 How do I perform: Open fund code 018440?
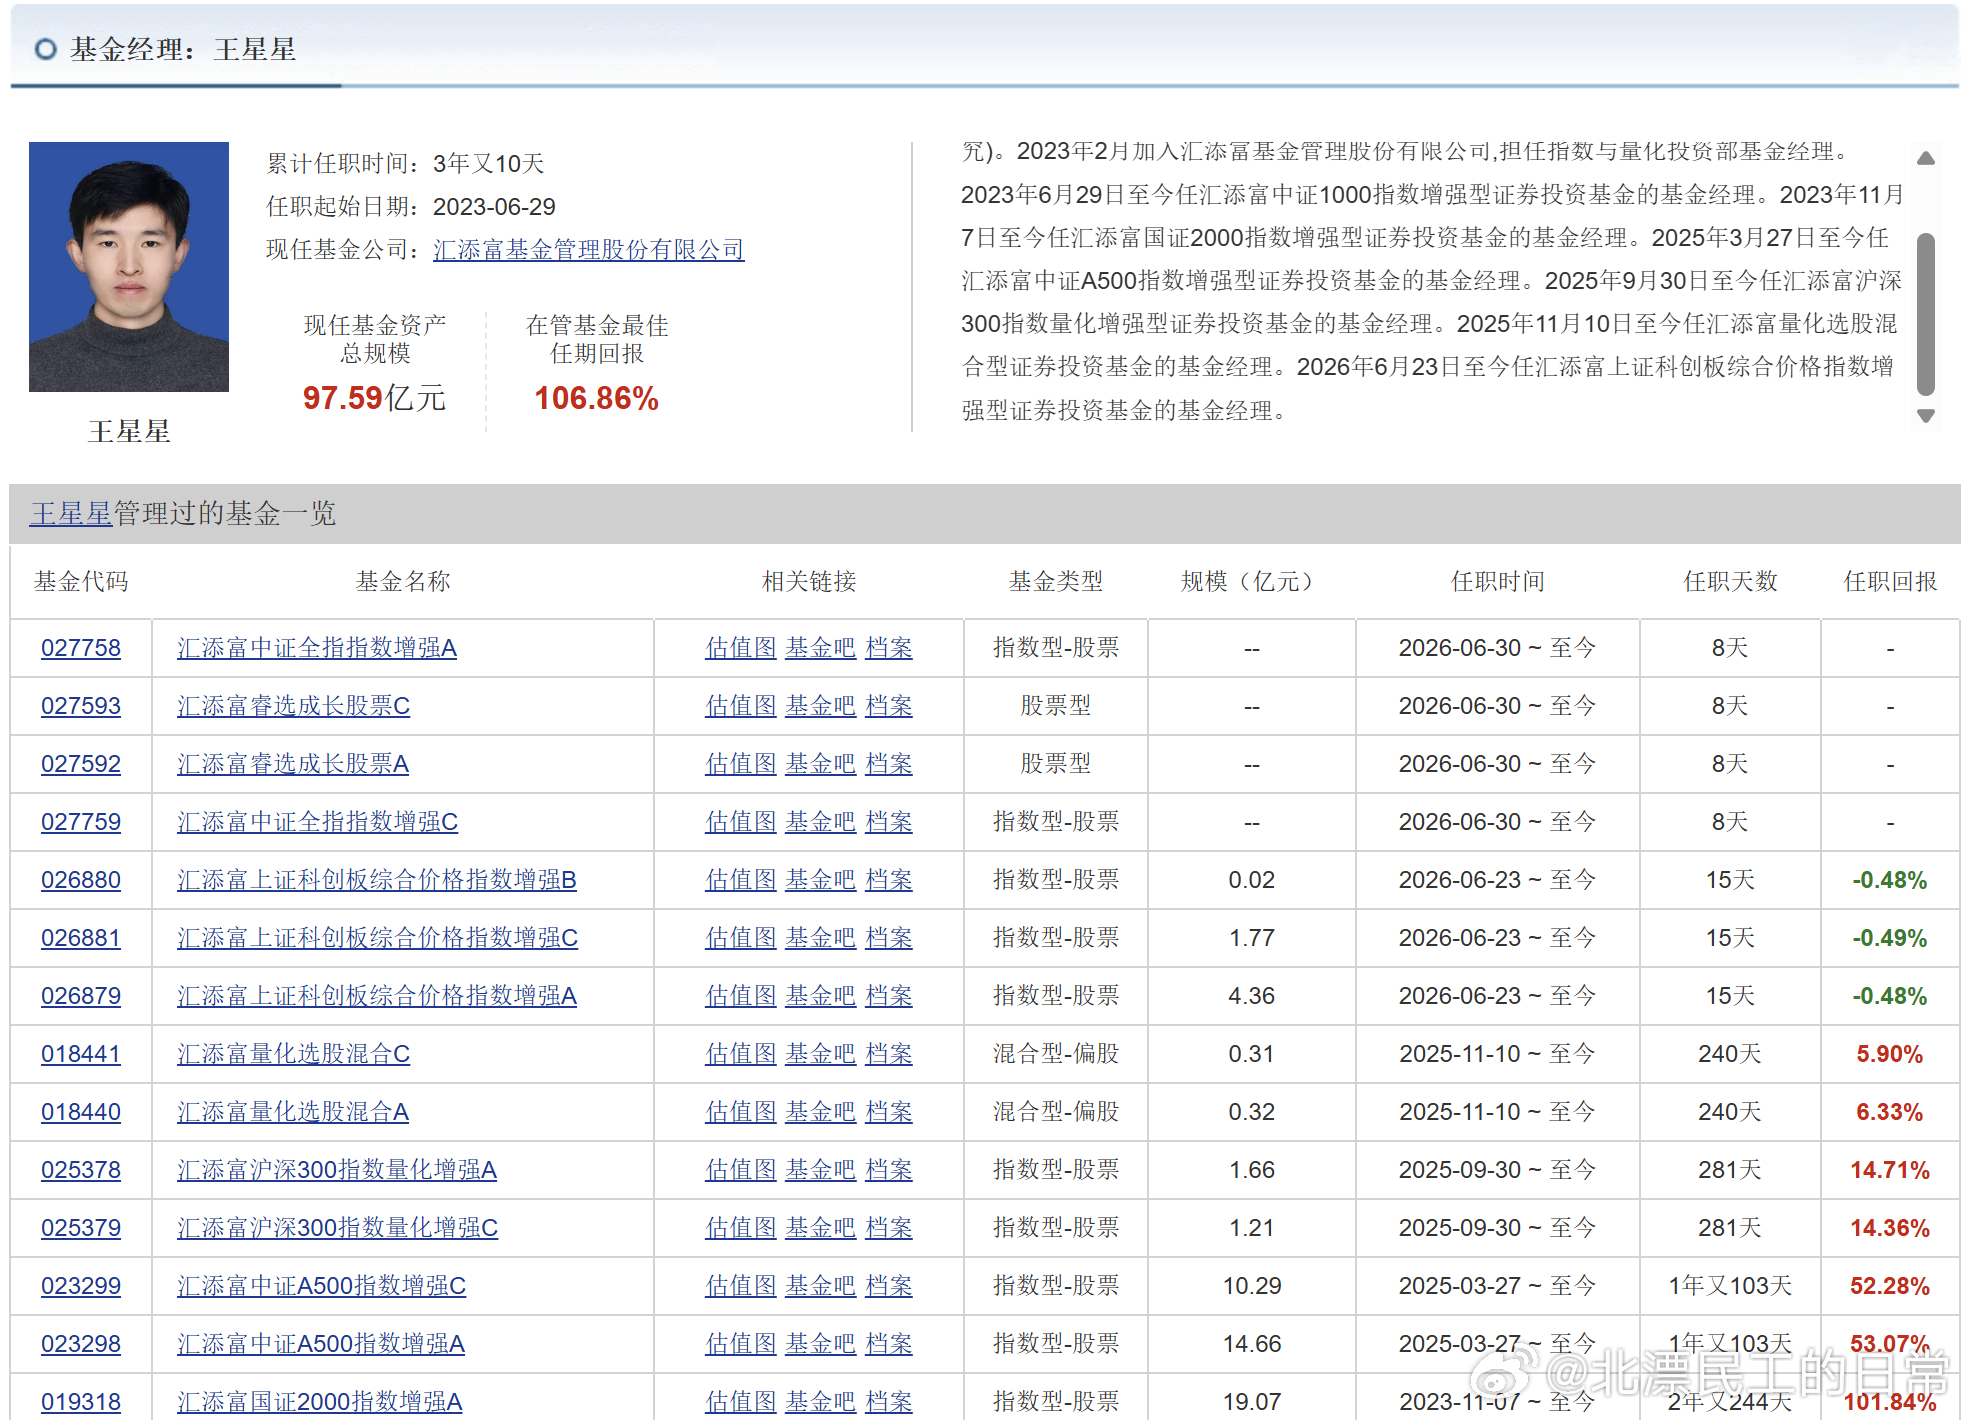coord(81,1112)
